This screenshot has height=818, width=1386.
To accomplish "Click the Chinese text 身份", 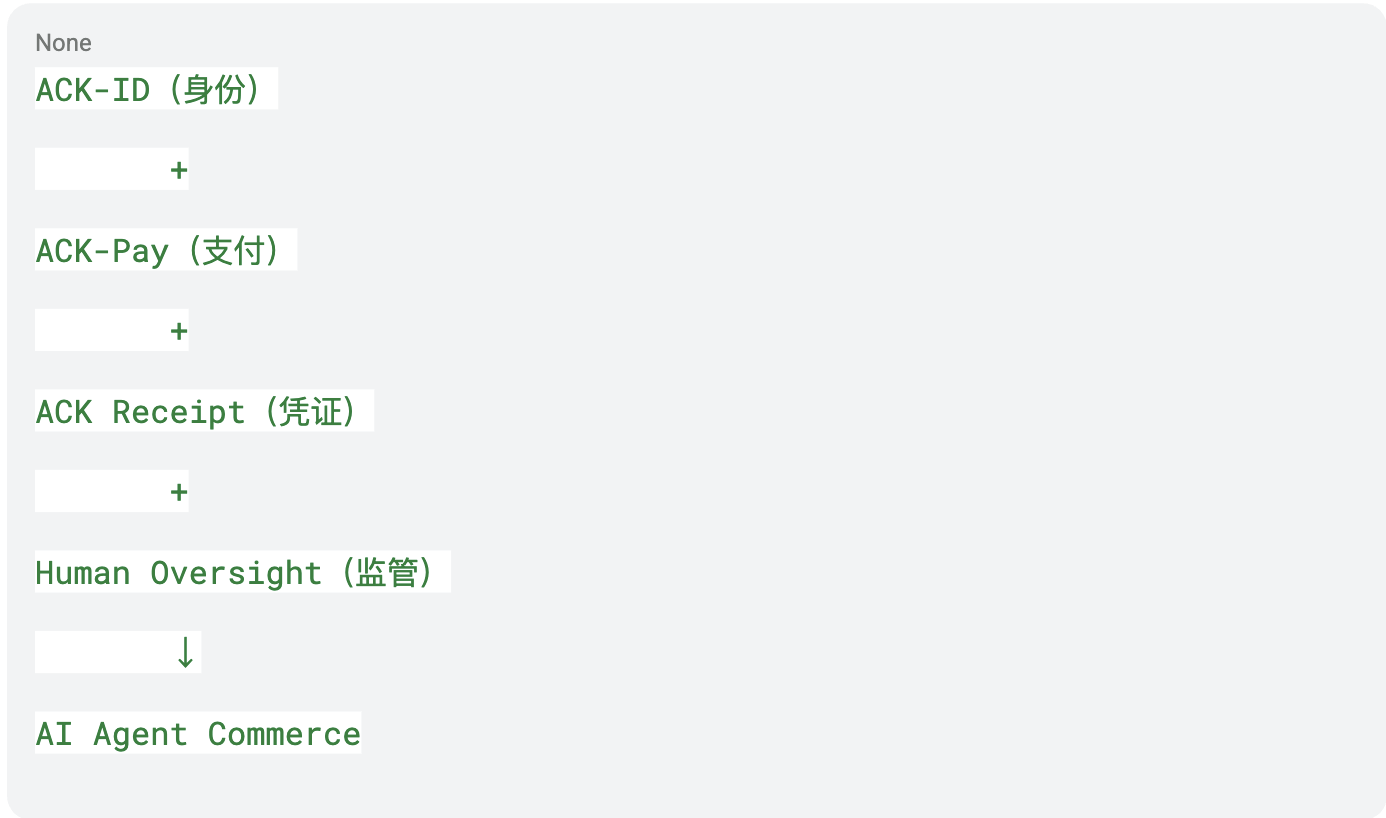I will 214,89.
